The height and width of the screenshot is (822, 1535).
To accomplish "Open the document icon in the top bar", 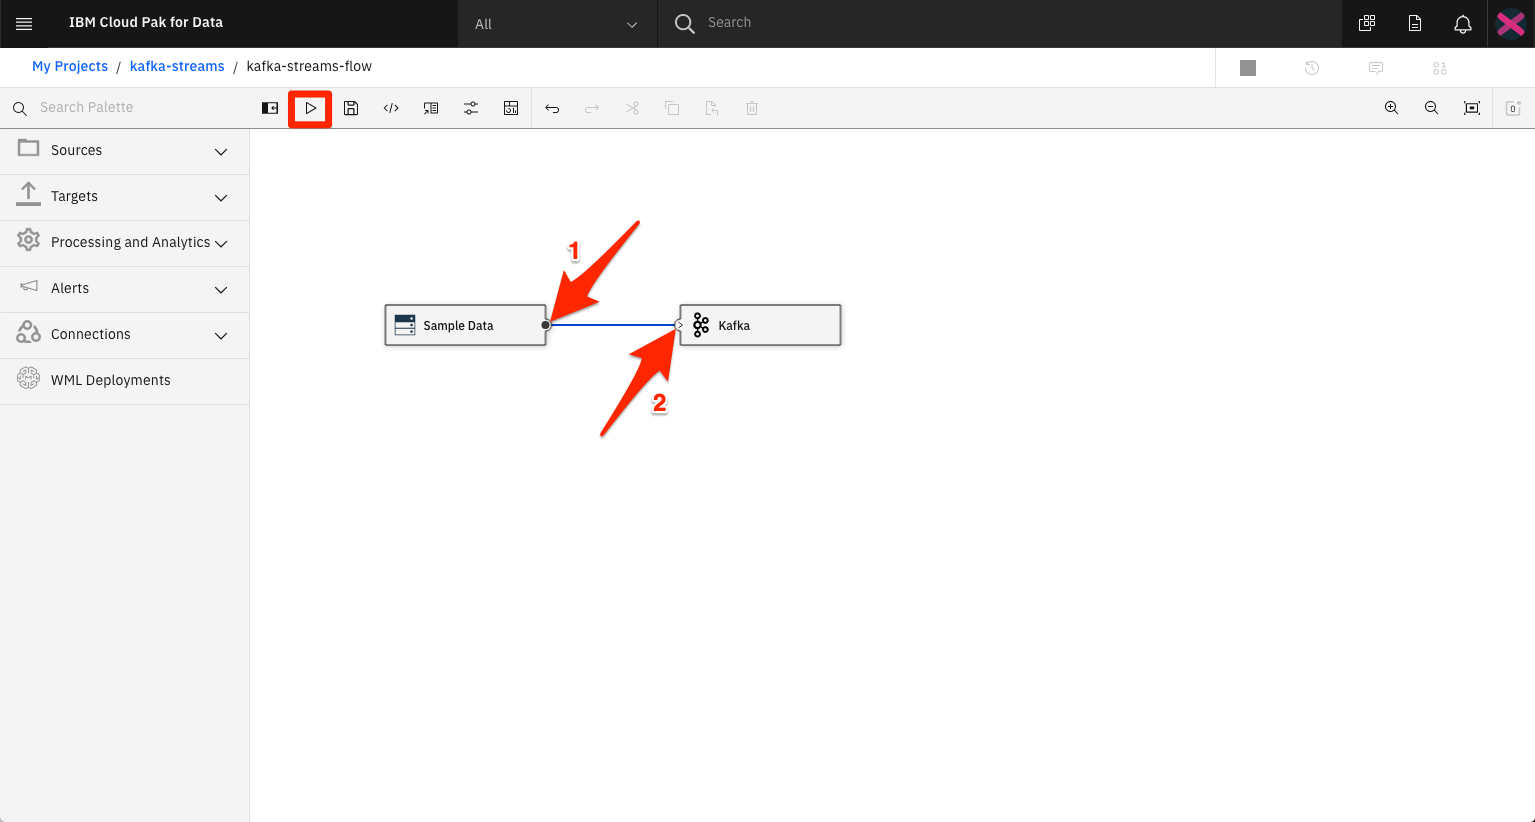I will (1415, 23).
